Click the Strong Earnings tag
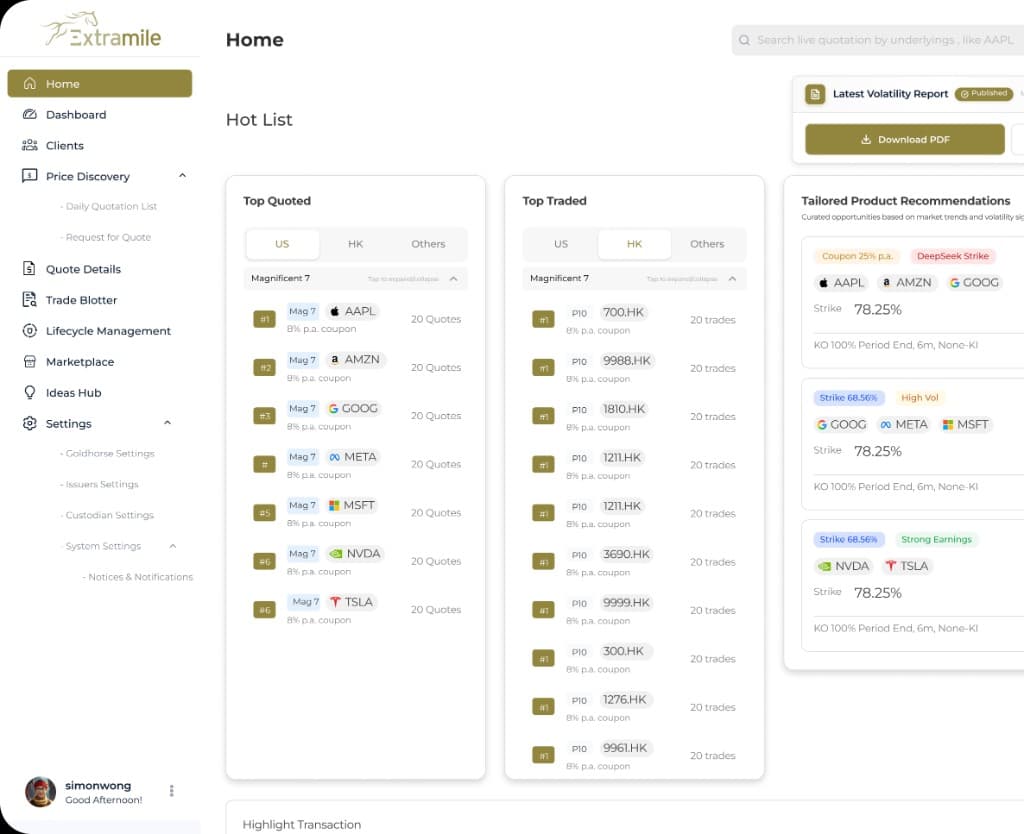Image resolution: width=1024 pixels, height=834 pixels. [x=936, y=539]
